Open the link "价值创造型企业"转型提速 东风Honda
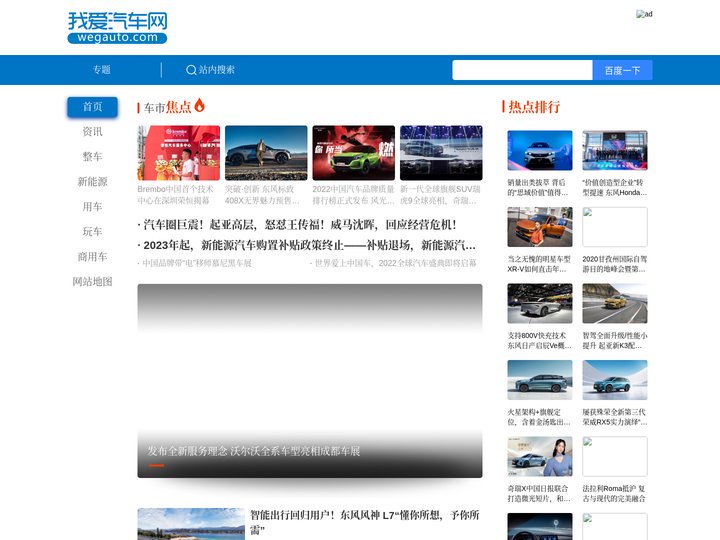This screenshot has height=540, width=720. [x=615, y=187]
